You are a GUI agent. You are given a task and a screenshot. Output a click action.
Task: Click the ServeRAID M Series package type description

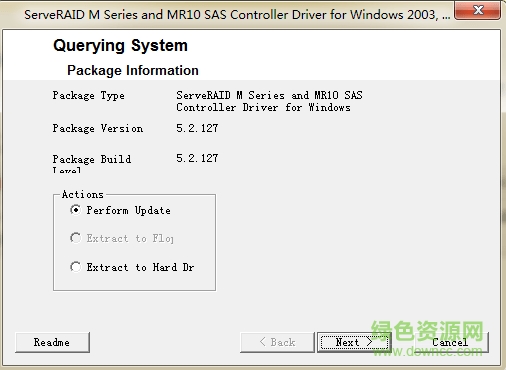pos(269,101)
